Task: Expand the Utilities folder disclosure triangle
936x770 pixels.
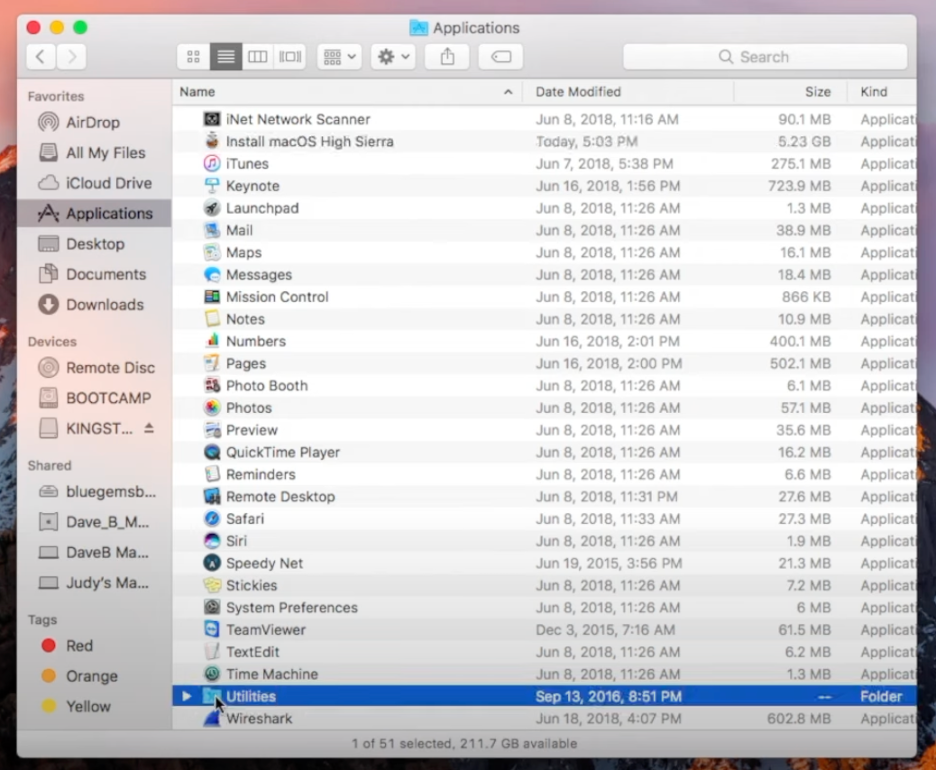Action: tap(186, 696)
